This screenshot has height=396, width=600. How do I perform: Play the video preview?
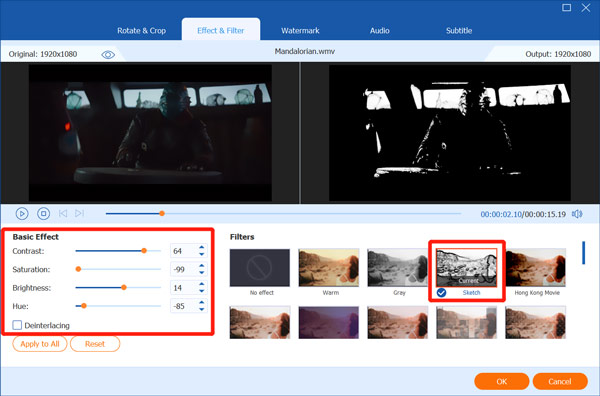point(22,213)
